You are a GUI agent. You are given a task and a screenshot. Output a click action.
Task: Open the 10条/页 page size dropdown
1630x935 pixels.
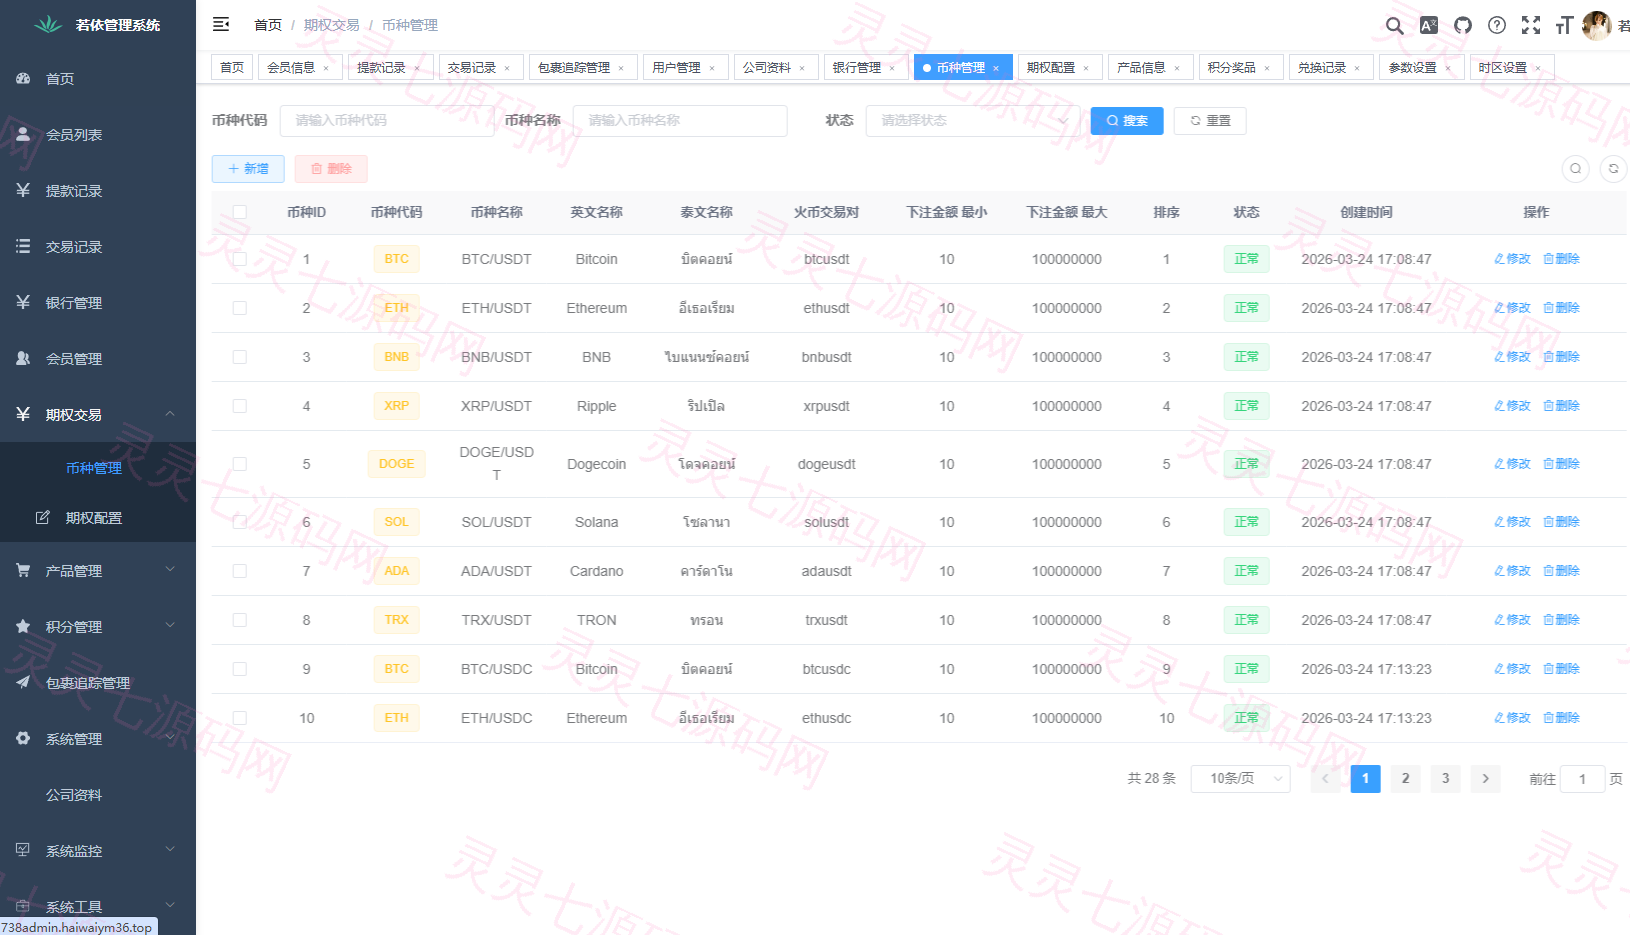tap(1240, 779)
